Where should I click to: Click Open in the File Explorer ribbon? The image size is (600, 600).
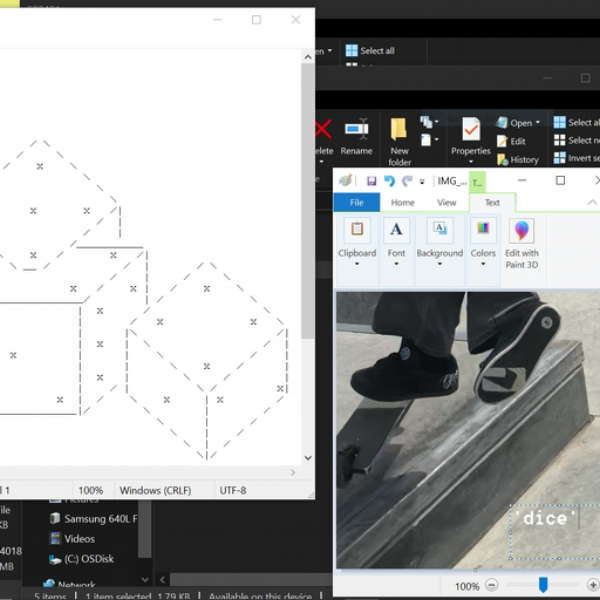517,123
